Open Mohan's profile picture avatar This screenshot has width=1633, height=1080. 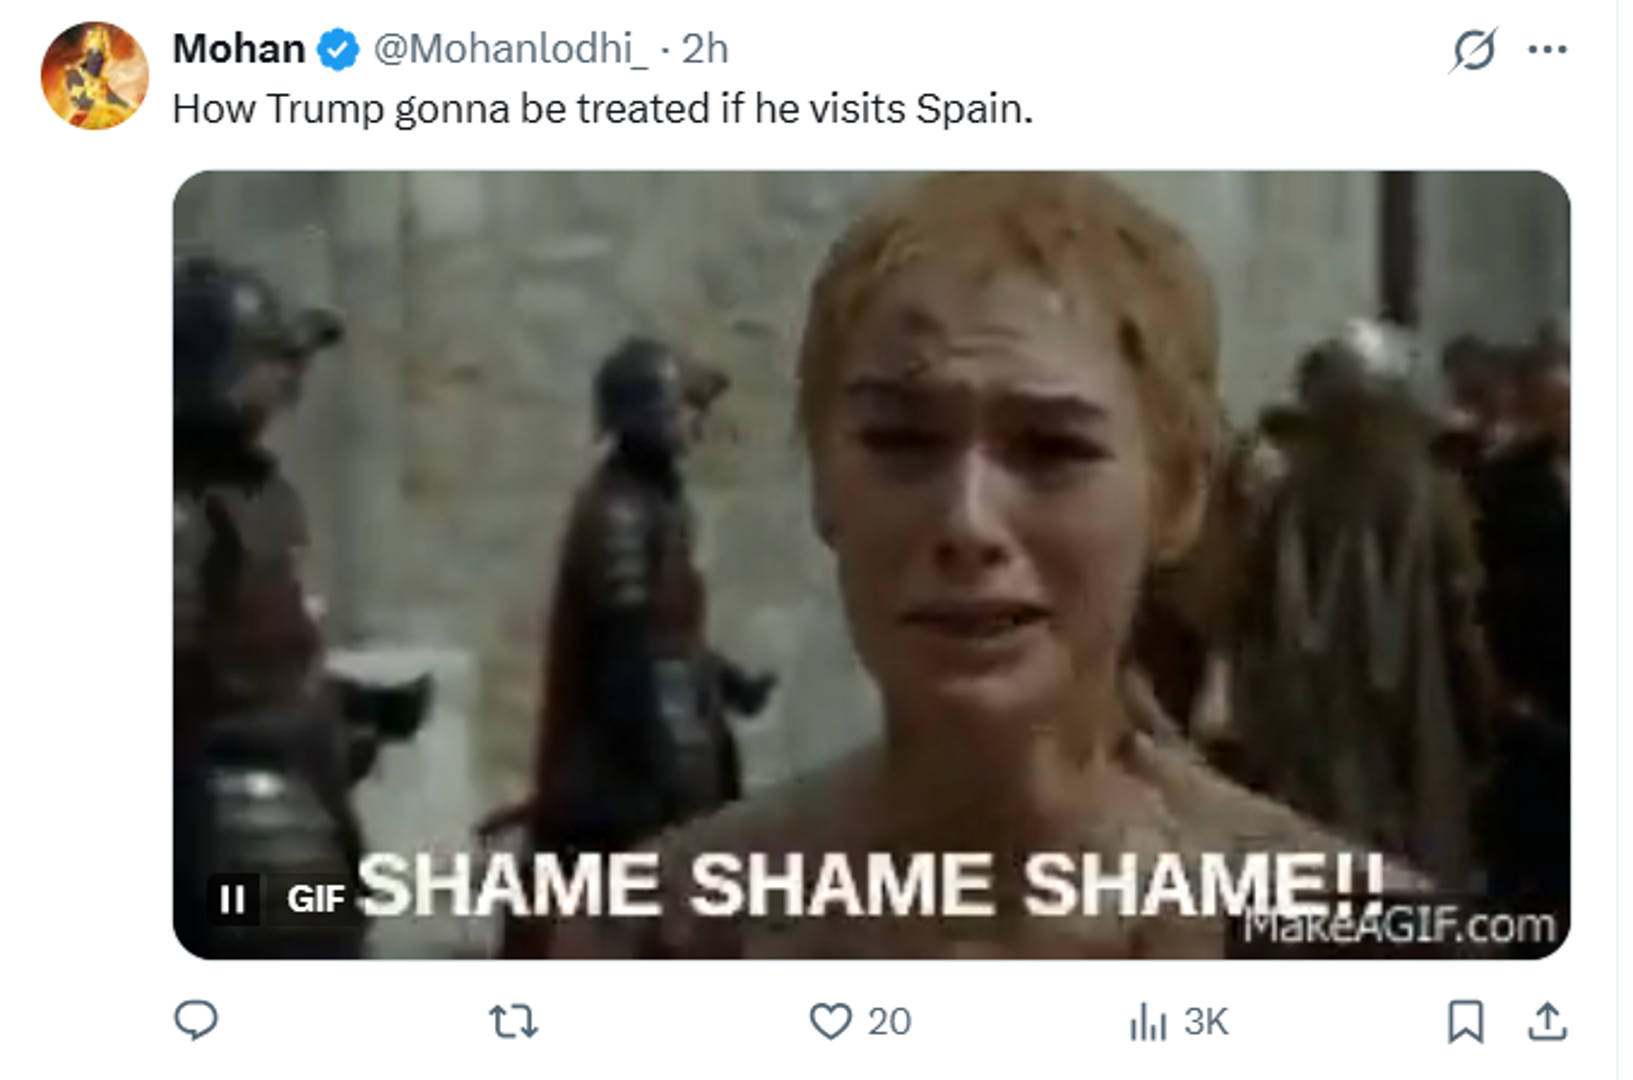point(94,75)
